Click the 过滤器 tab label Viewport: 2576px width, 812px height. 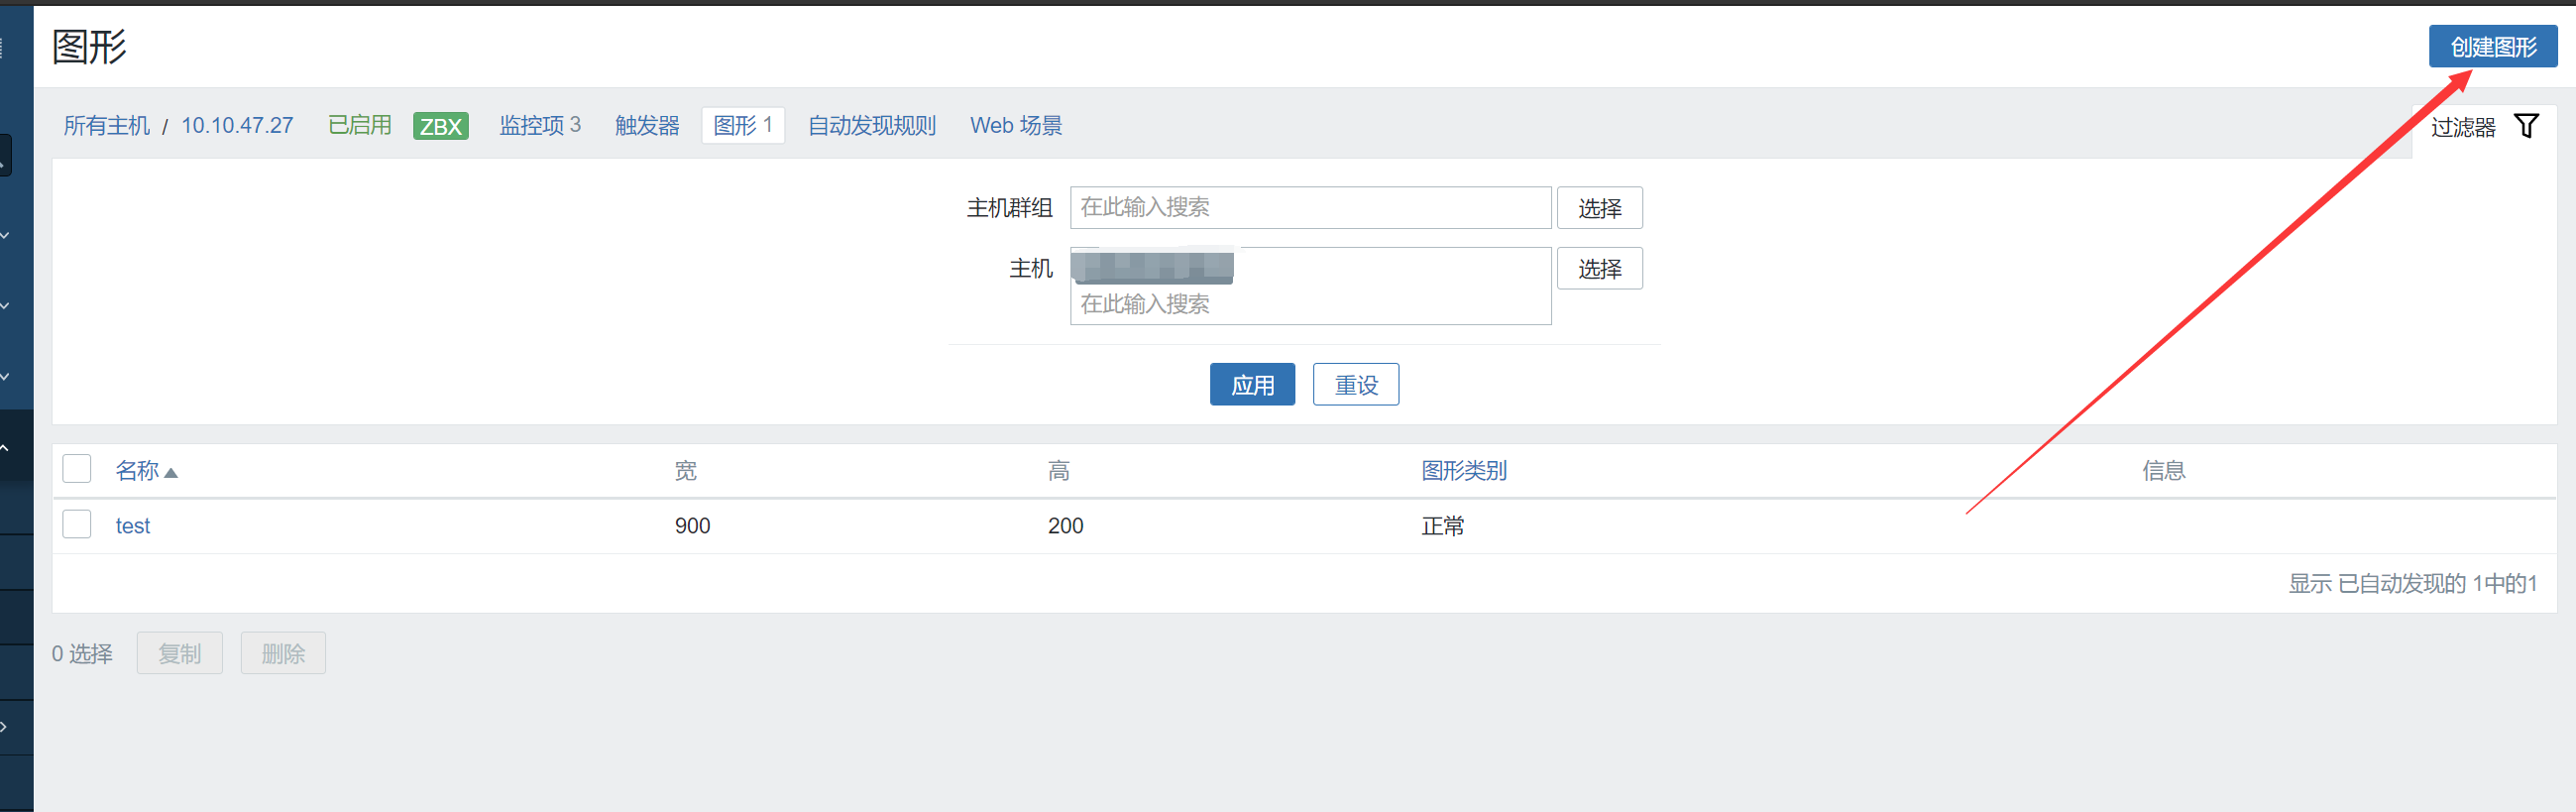2463,127
